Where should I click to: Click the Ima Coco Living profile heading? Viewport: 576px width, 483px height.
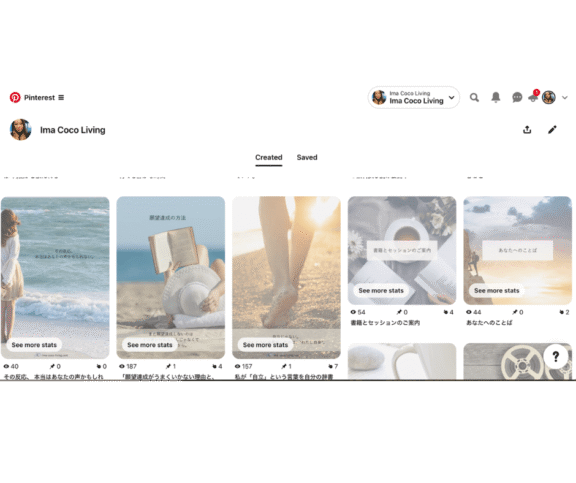pyautogui.click(x=73, y=130)
